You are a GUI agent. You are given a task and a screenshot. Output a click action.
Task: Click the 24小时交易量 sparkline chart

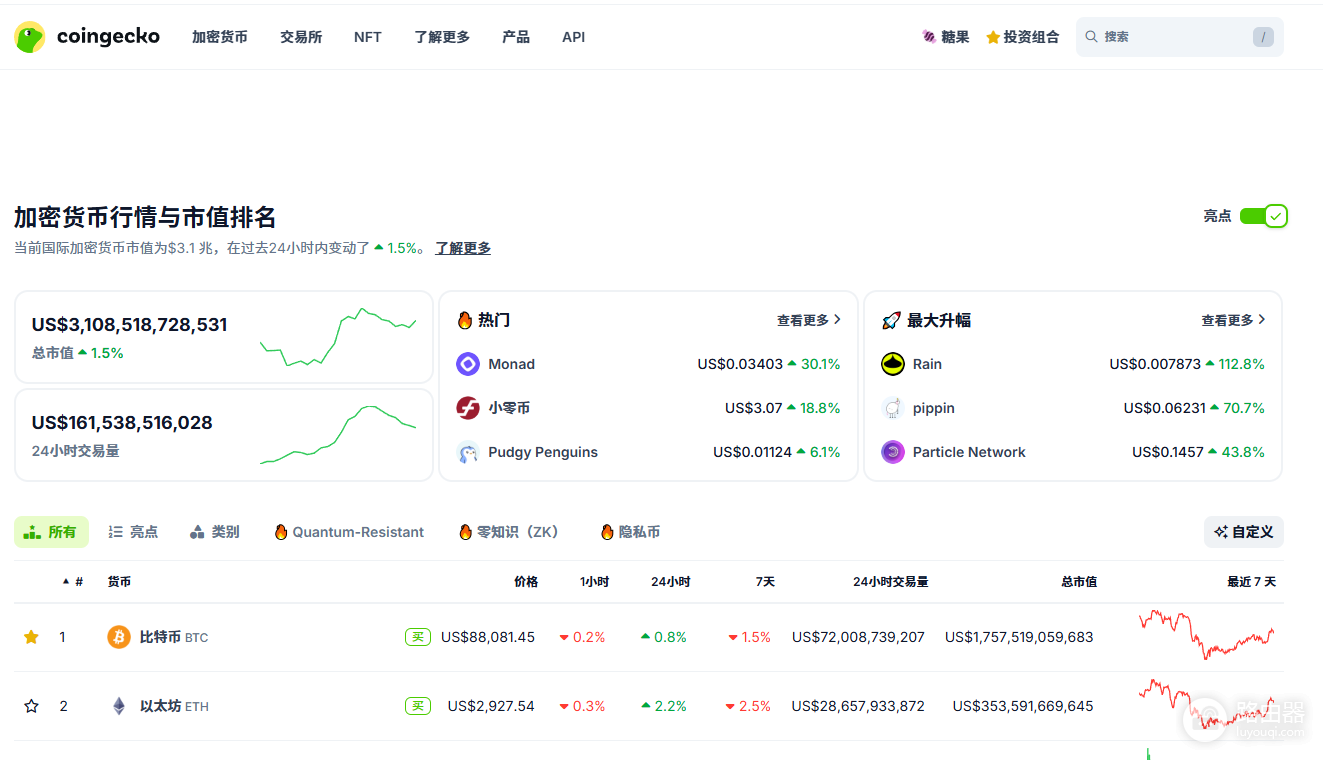(338, 435)
